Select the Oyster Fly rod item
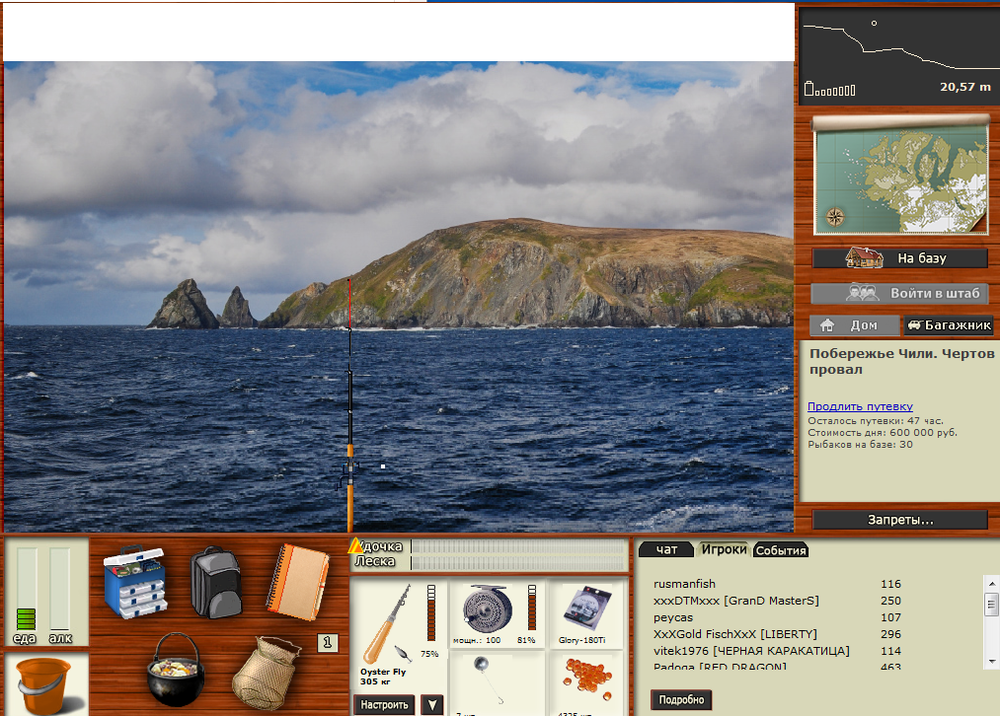Image resolution: width=1000 pixels, height=716 pixels. tap(388, 625)
